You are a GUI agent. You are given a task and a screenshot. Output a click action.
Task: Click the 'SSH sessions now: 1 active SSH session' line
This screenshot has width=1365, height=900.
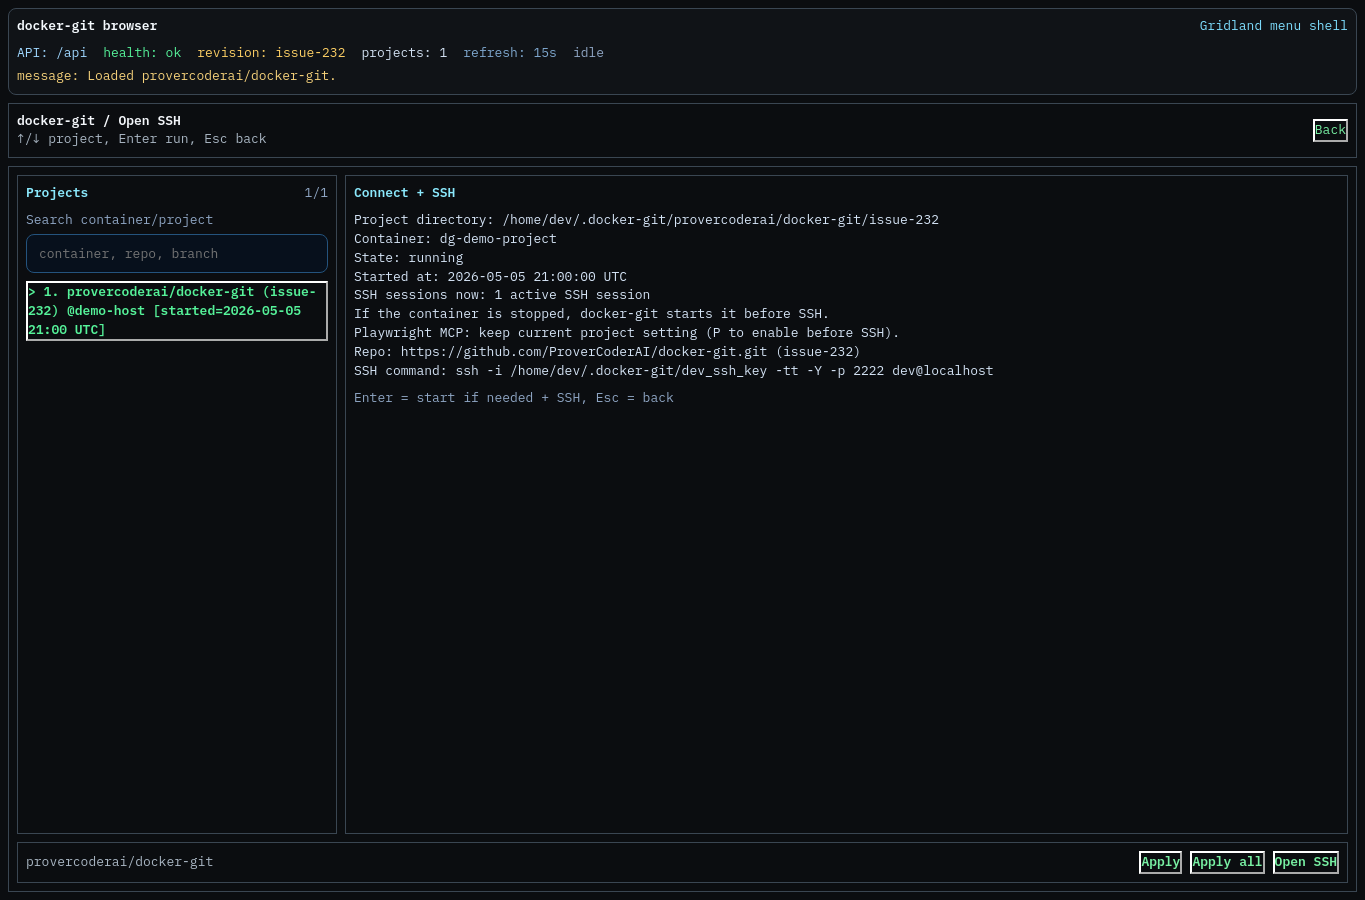[502, 295]
